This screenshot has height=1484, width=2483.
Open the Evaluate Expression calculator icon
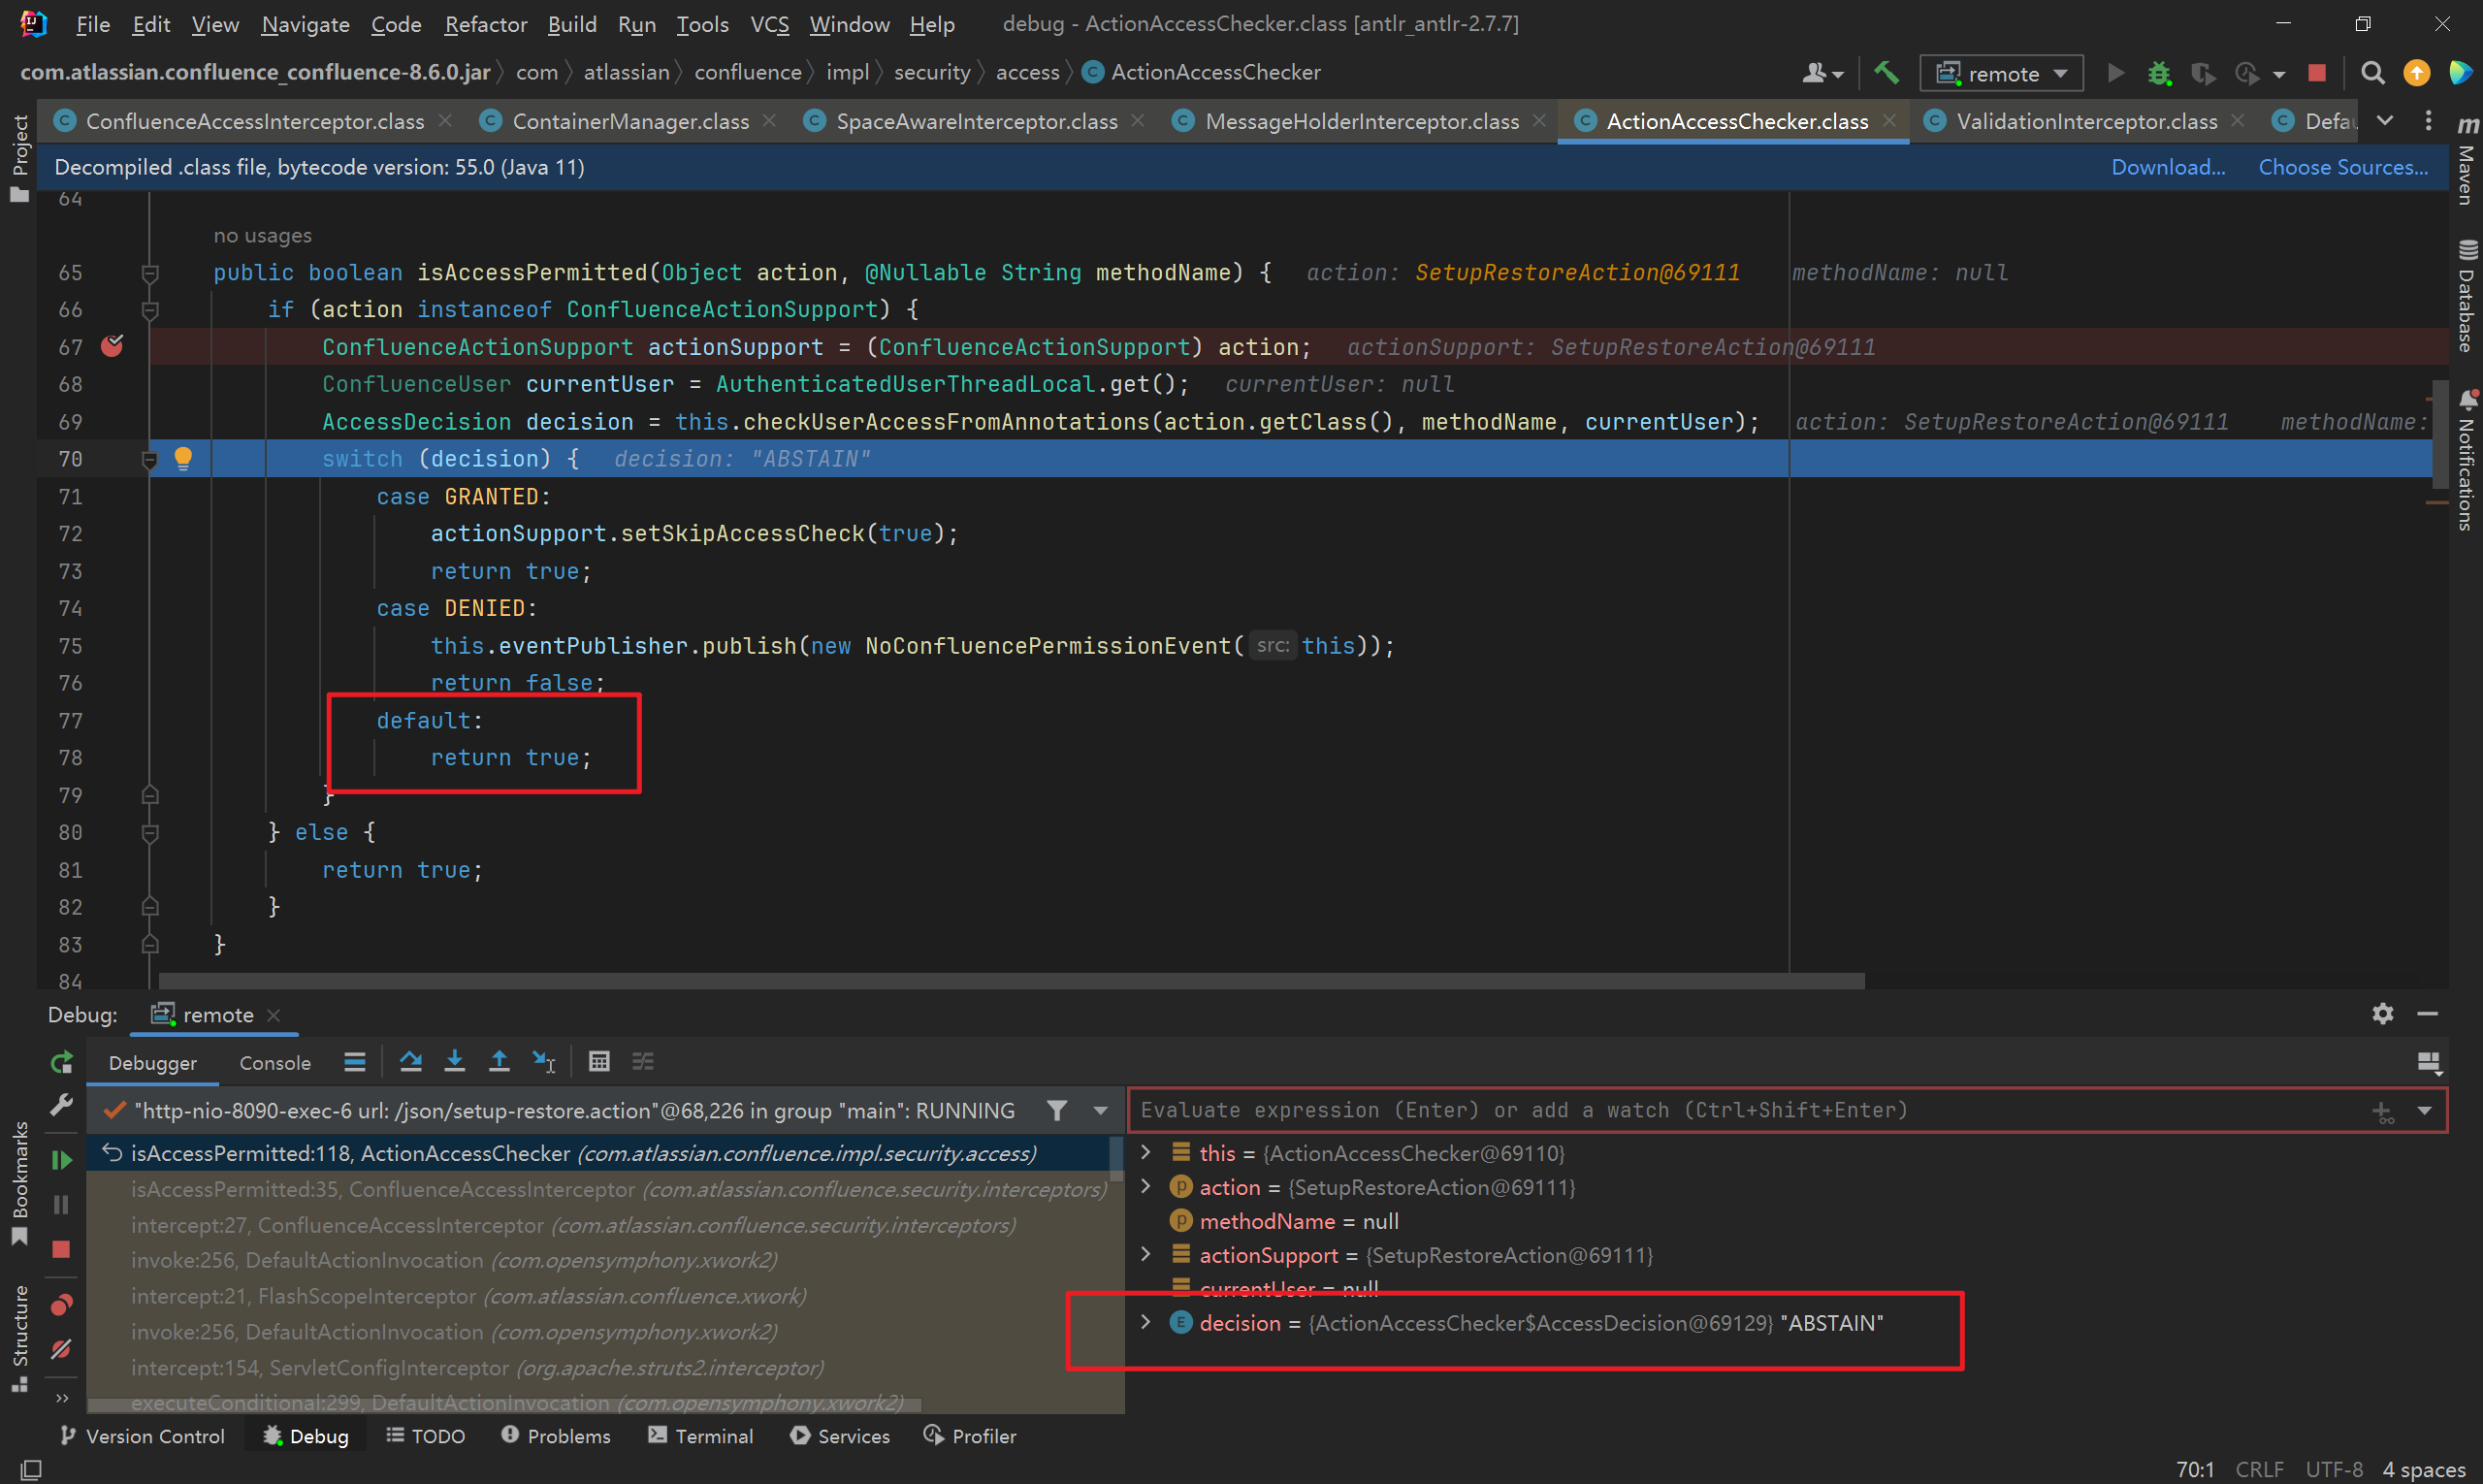pyautogui.click(x=599, y=1061)
